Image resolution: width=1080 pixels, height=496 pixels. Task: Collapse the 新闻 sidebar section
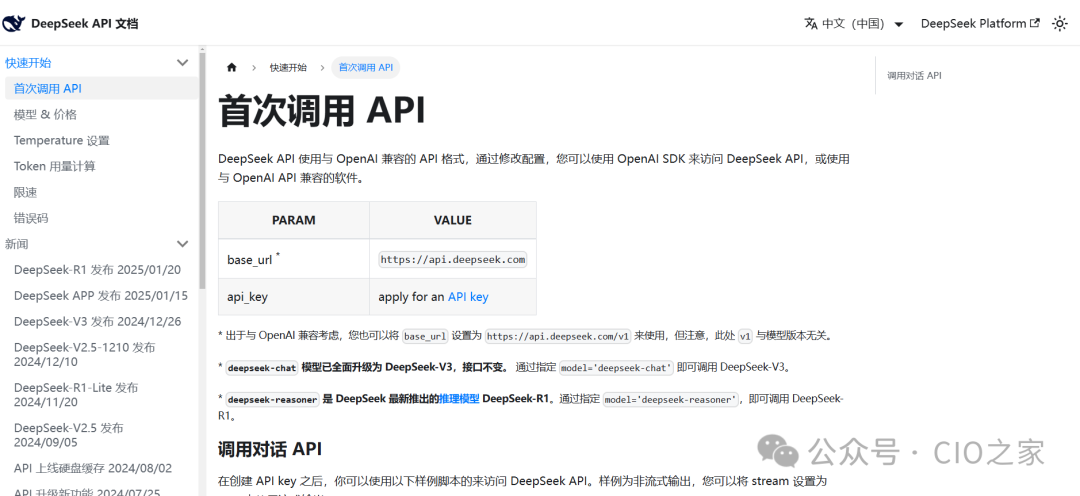182,244
